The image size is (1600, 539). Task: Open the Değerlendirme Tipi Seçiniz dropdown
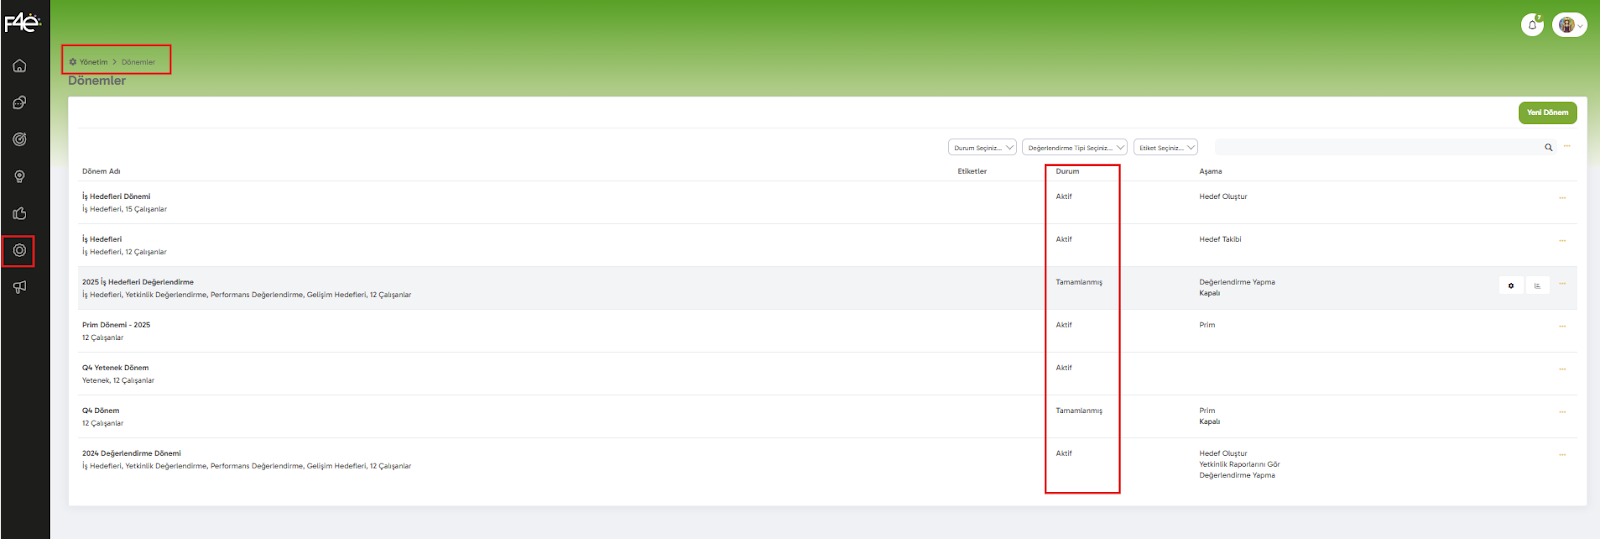click(1074, 147)
